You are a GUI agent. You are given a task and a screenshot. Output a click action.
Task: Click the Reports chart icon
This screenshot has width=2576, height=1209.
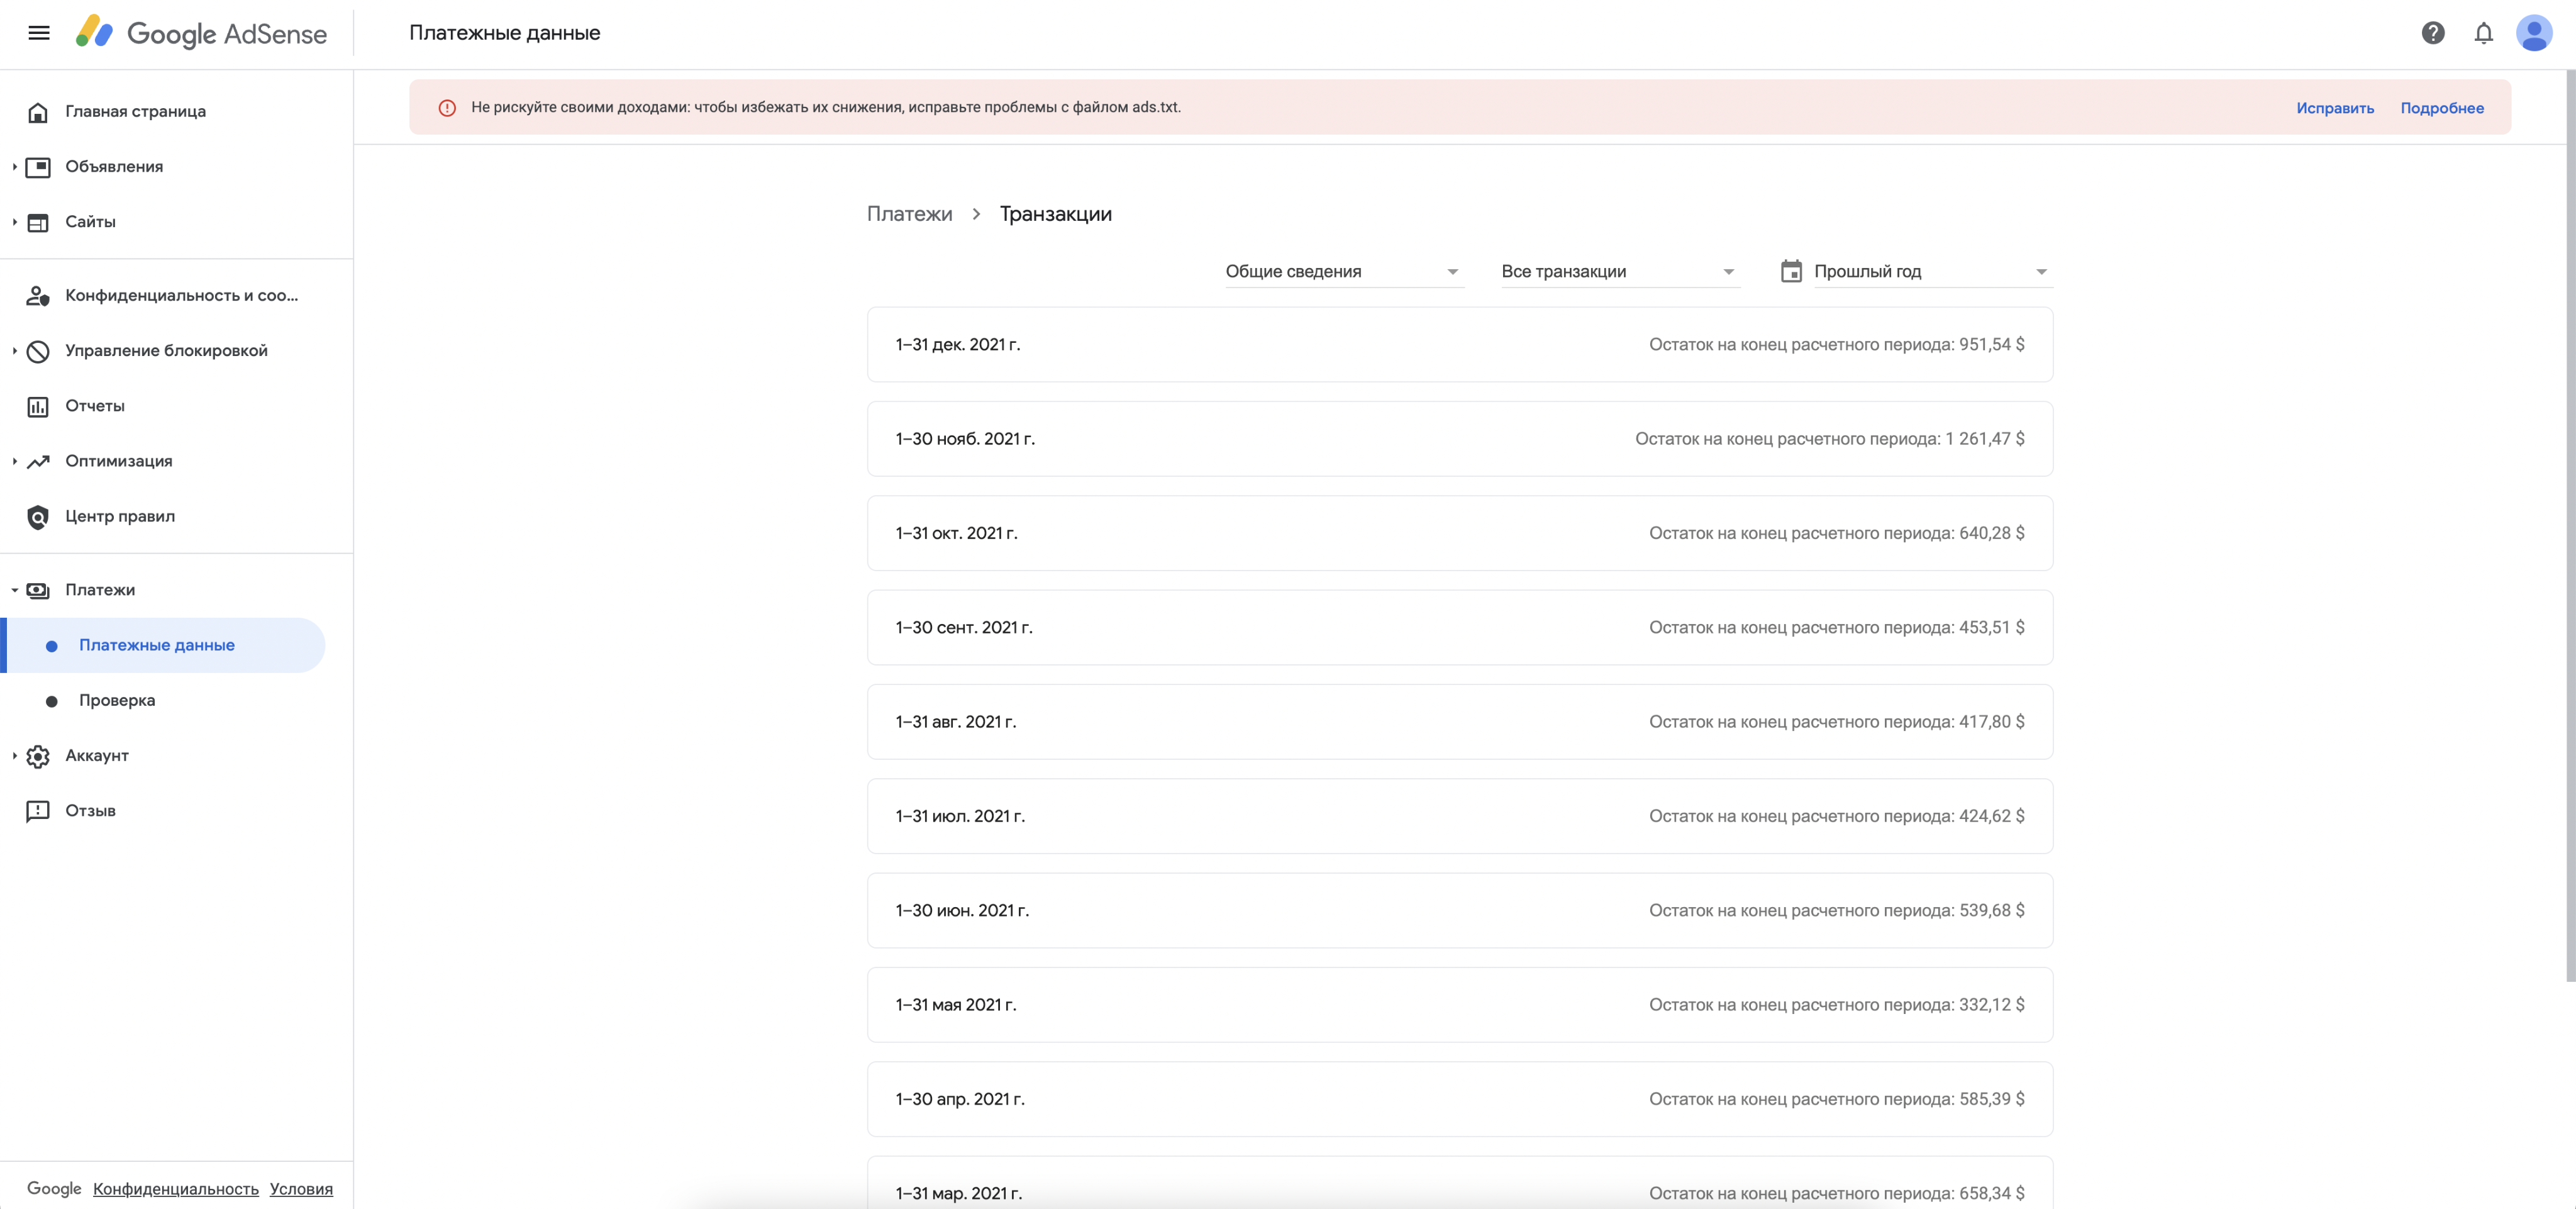click(x=38, y=406)
